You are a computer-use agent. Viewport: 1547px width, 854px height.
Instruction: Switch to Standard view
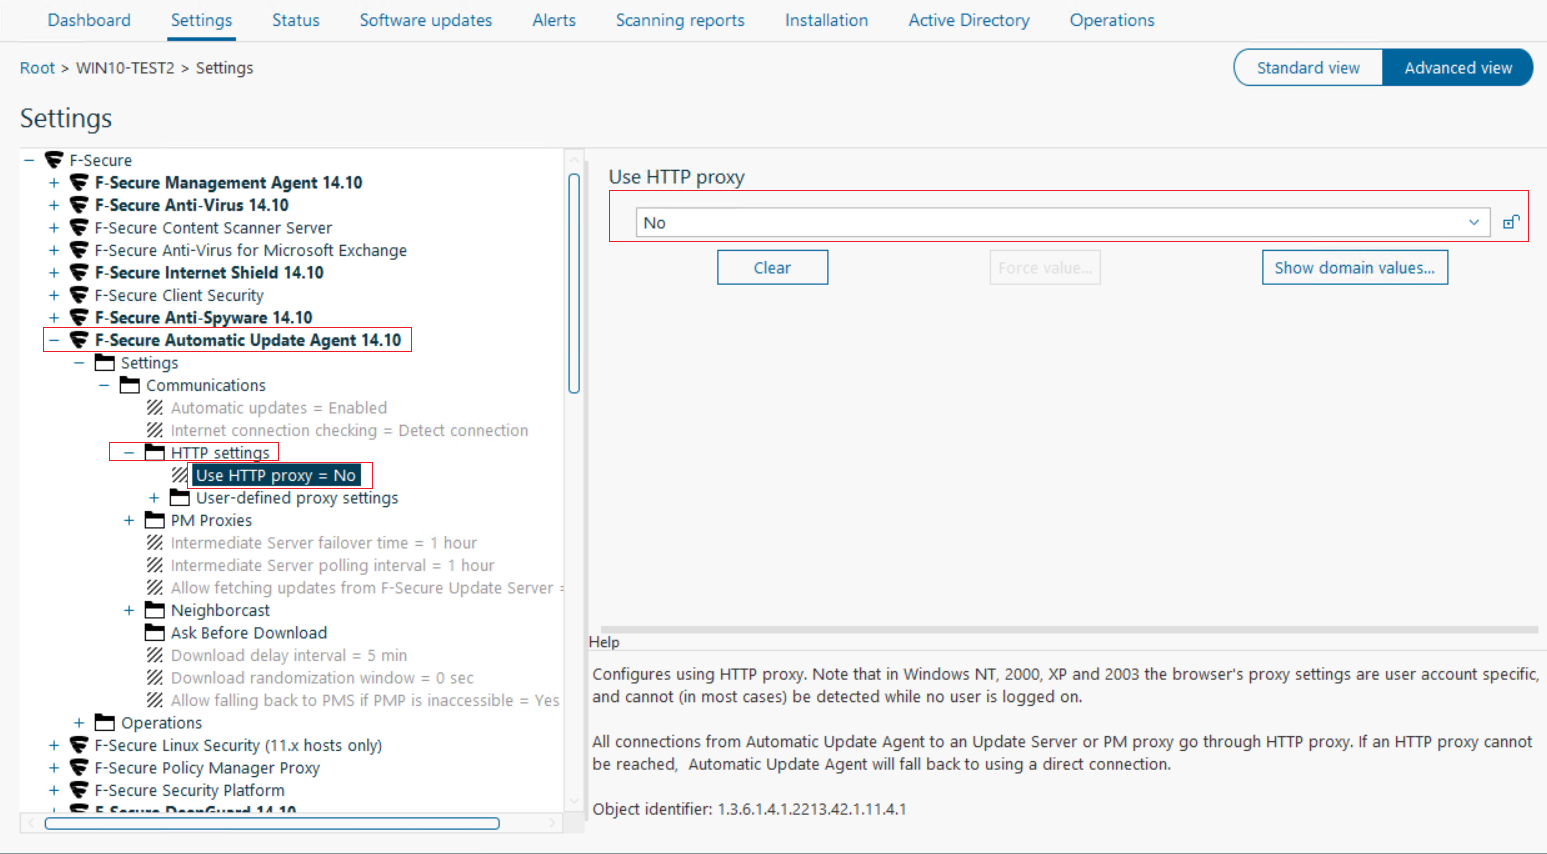1308,68
